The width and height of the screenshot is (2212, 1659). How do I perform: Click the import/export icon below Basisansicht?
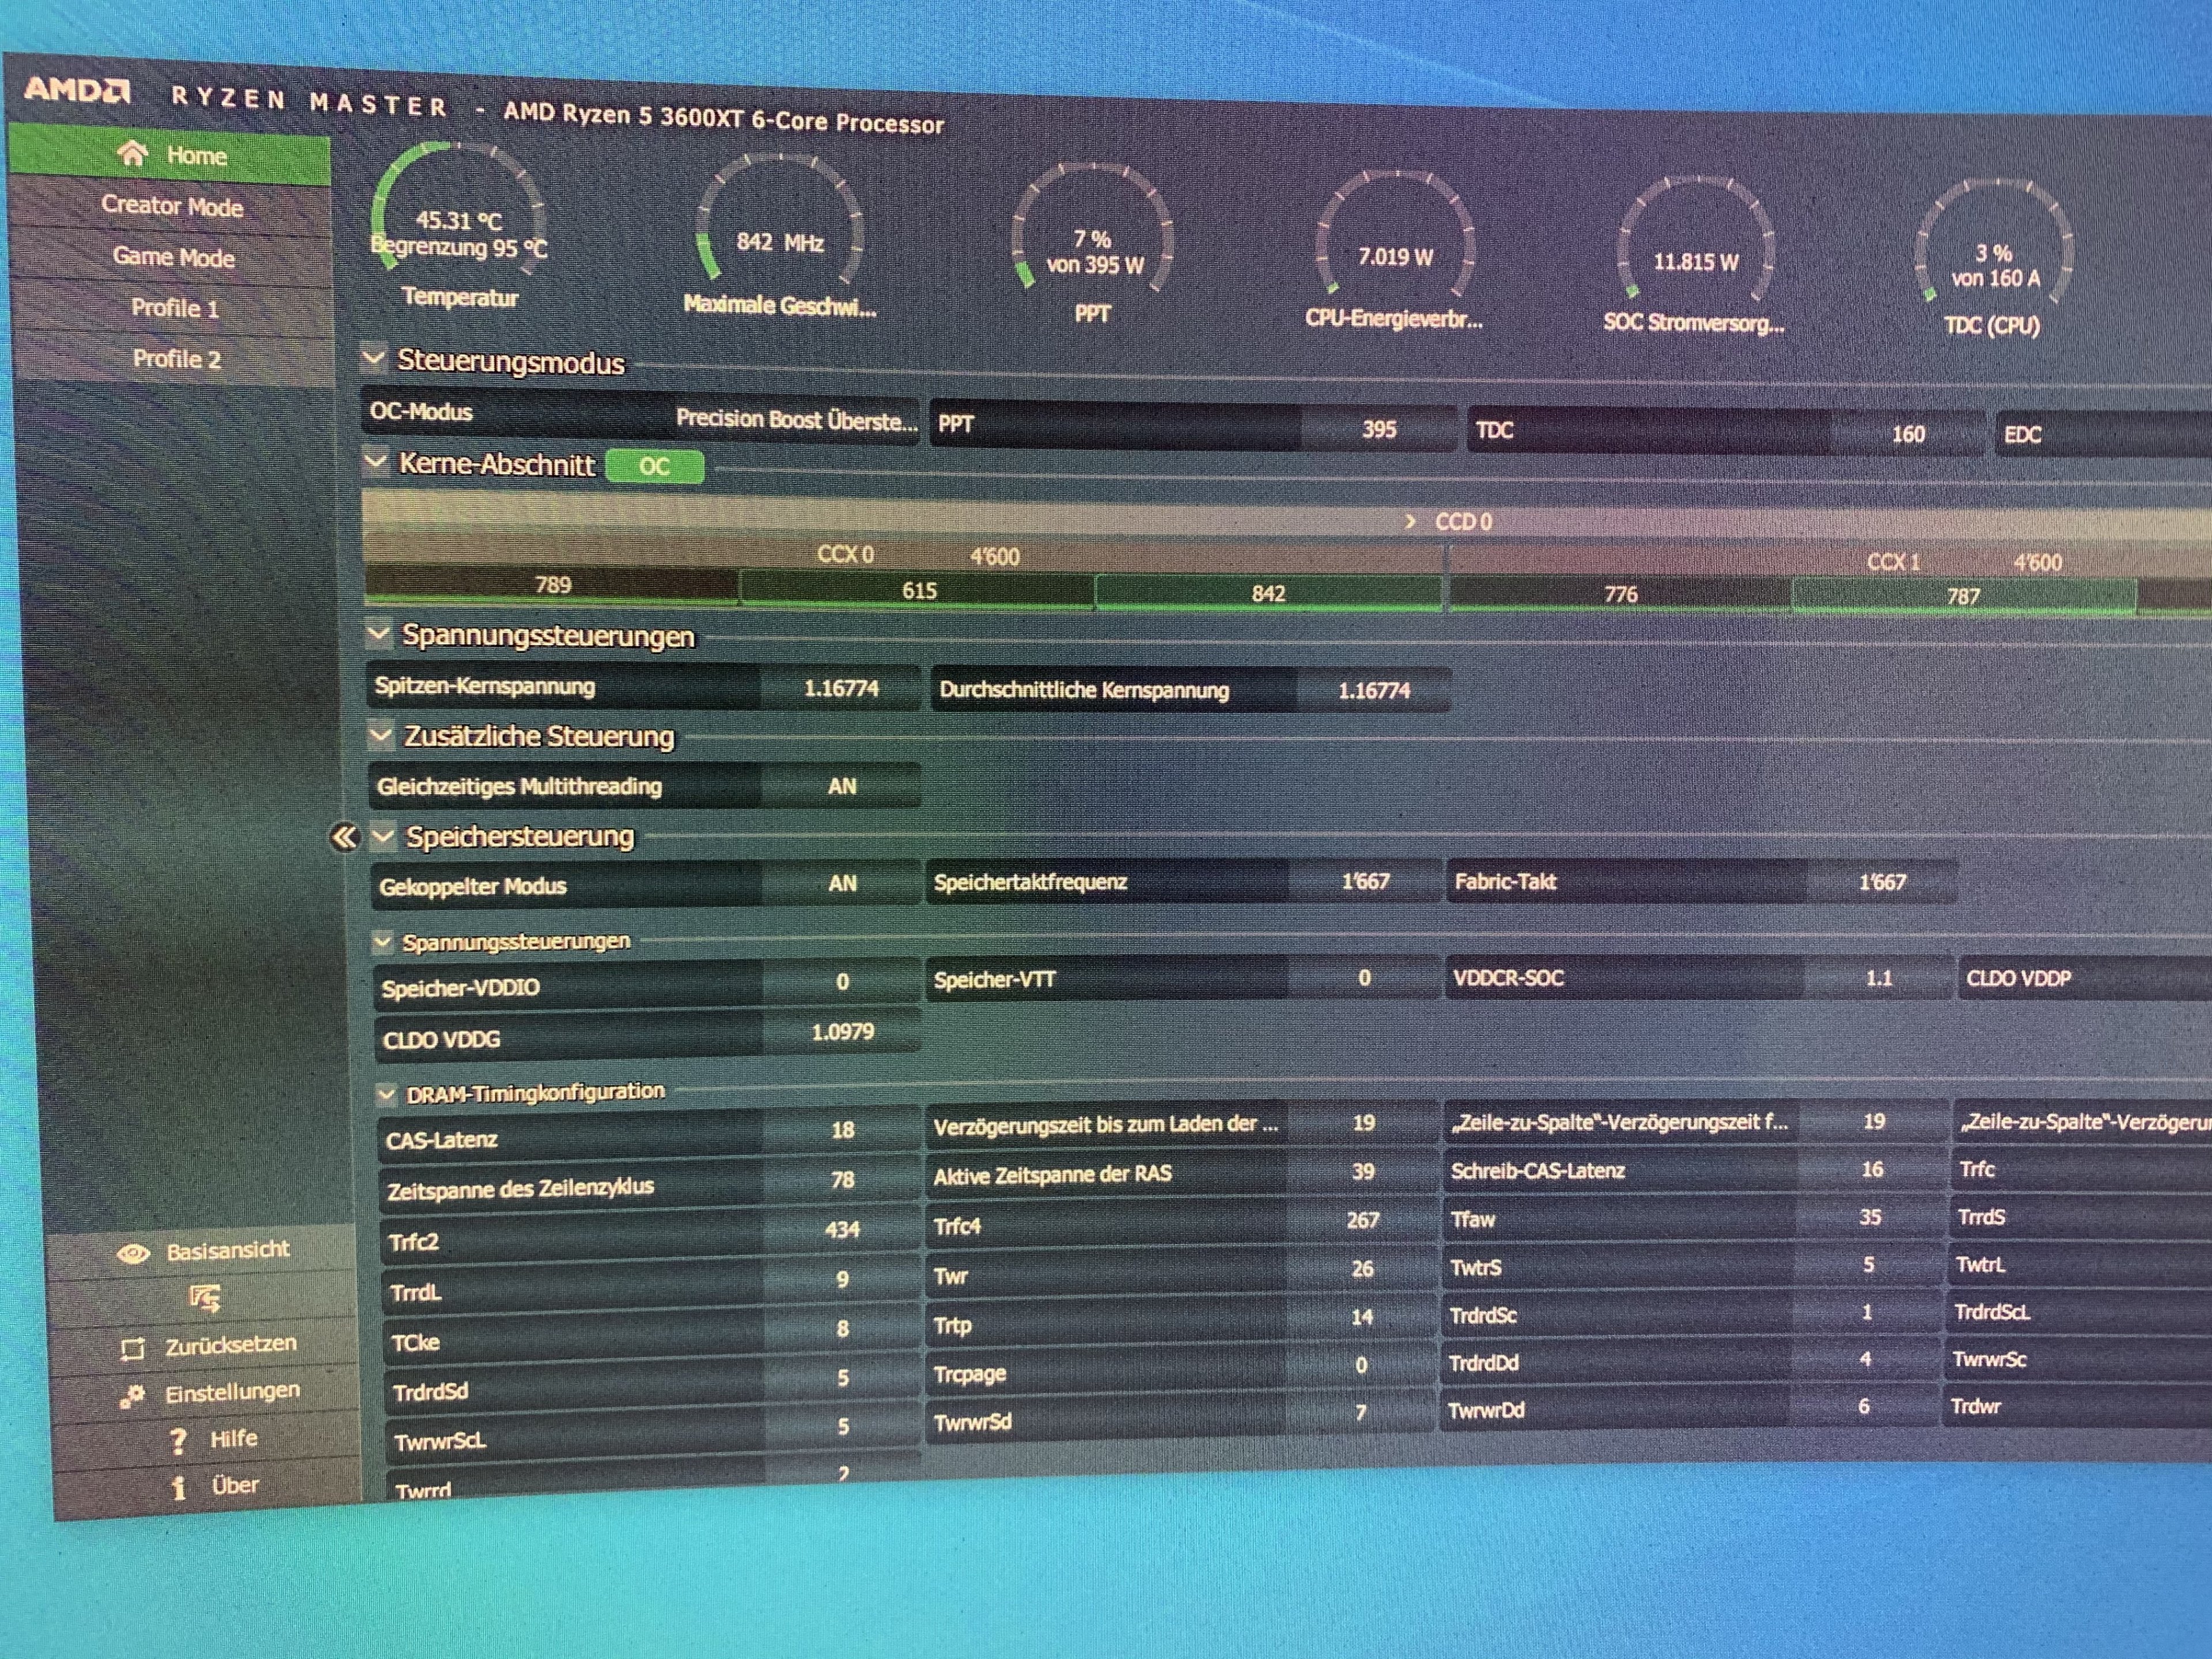pyautogui.click(x=205, y=1298)
